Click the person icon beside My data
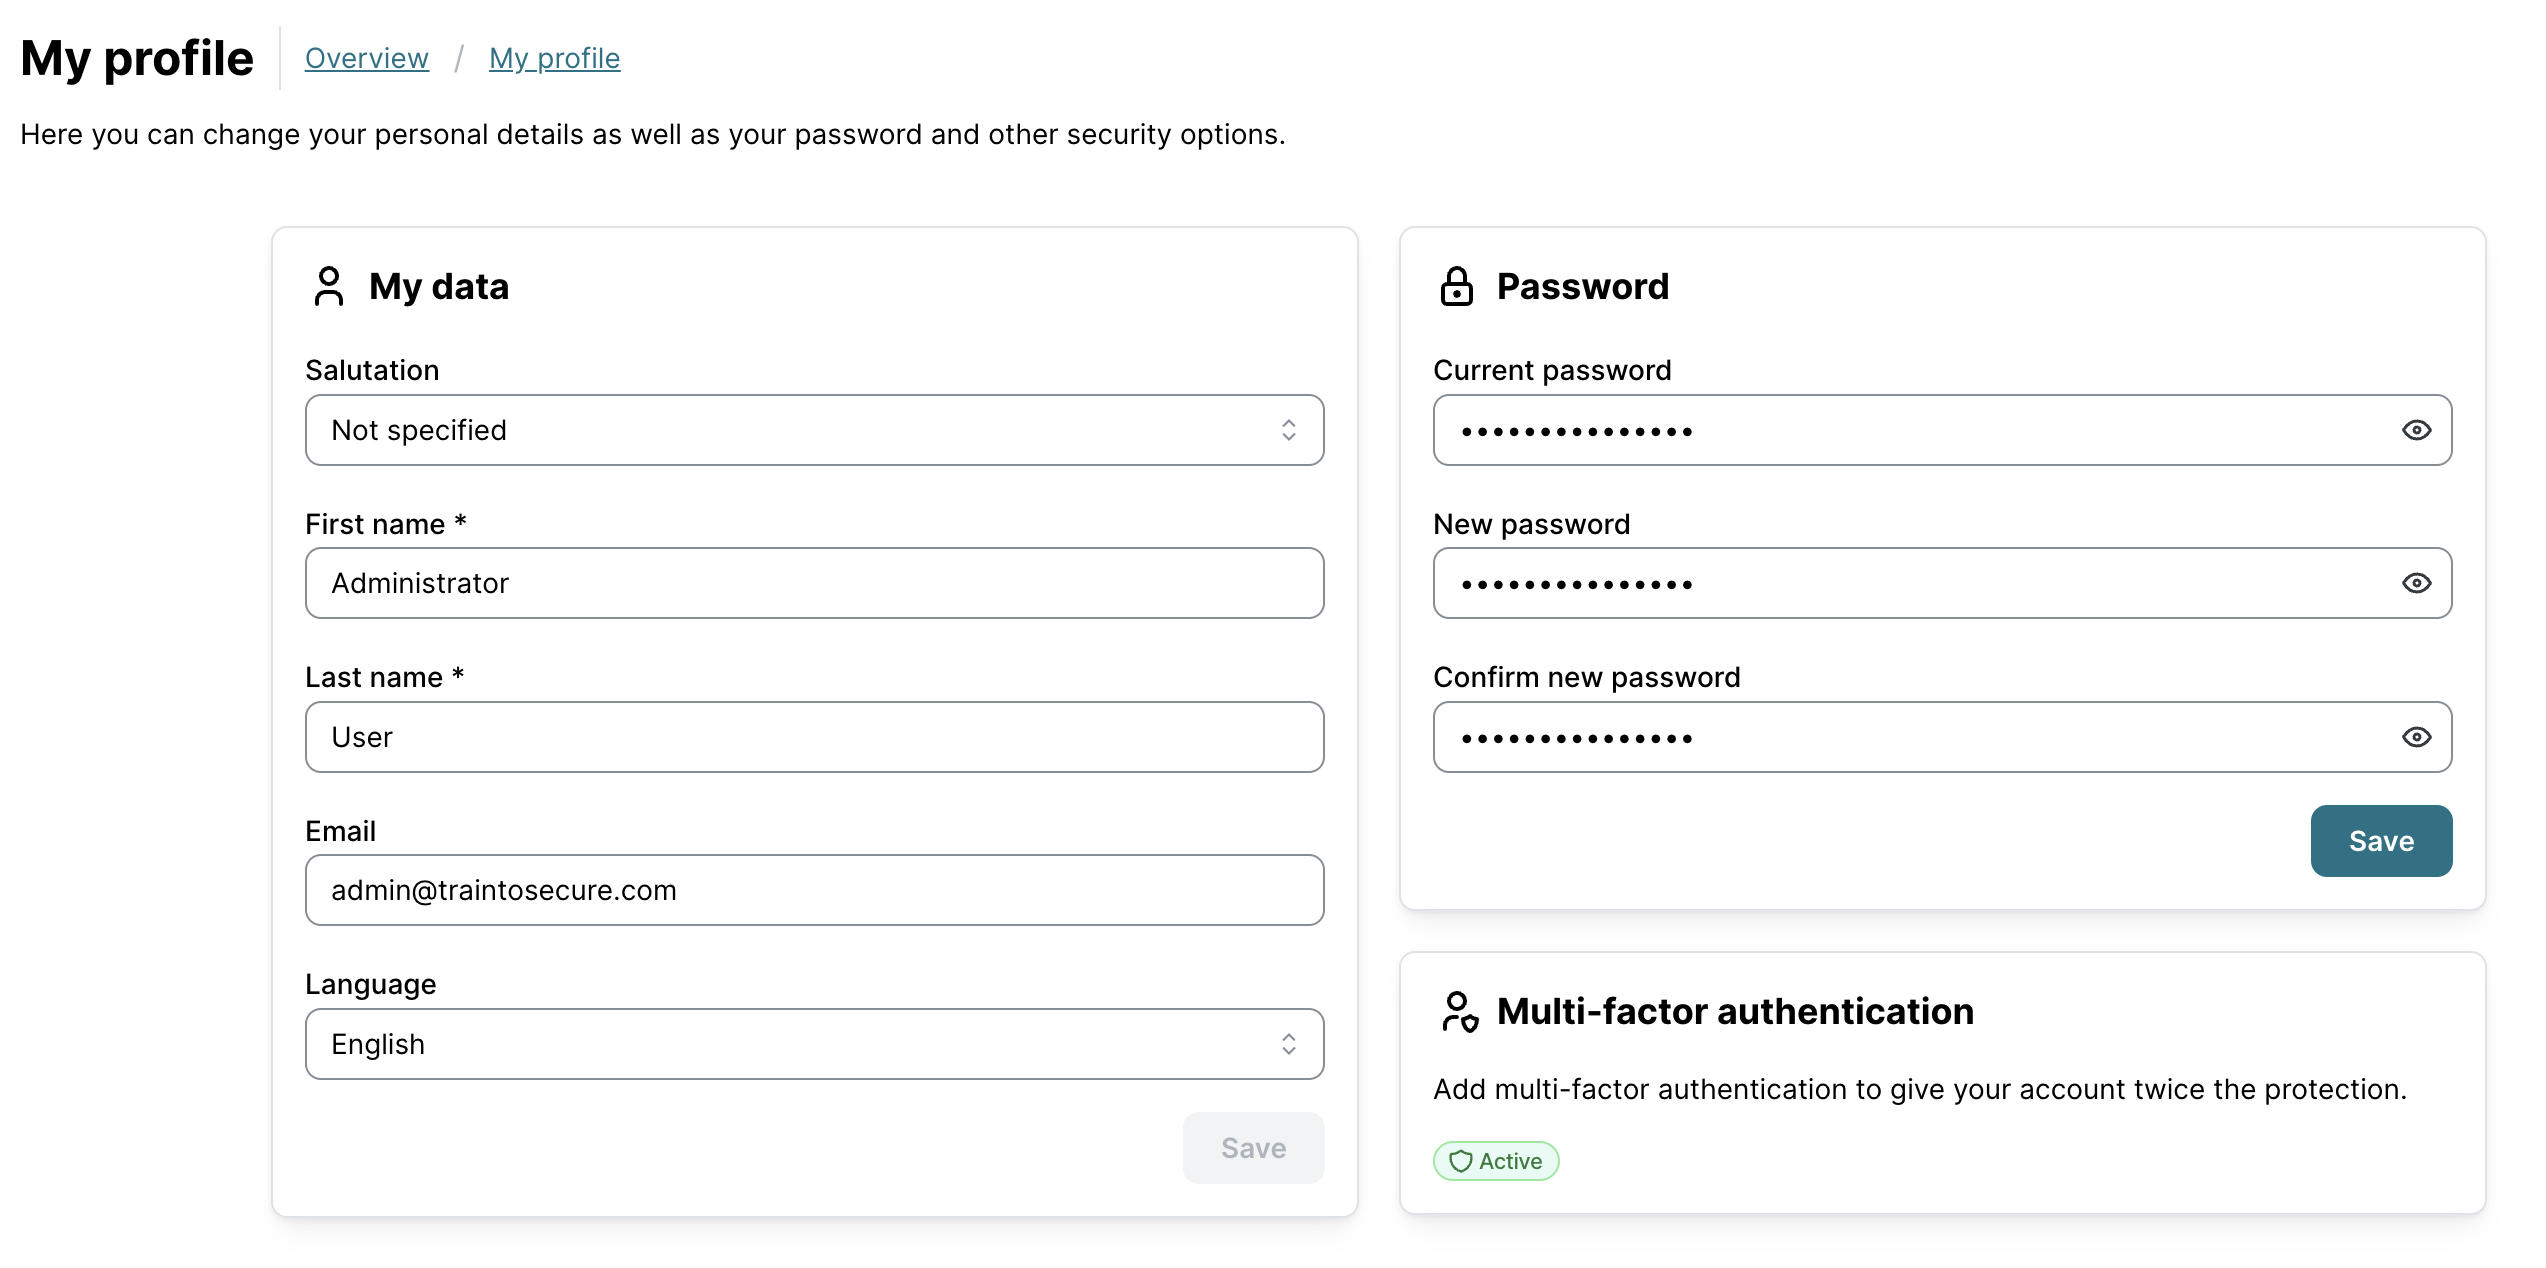2546x1268 pixels. [x=328, y=286]
